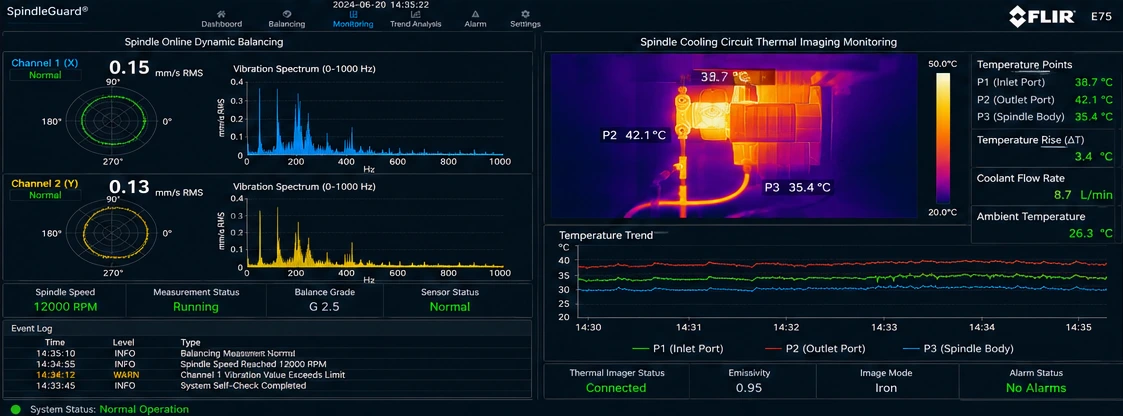Open the Alarm bell section
The image size is (1123, 416).
pyautogui.click(x=476, y=19)
